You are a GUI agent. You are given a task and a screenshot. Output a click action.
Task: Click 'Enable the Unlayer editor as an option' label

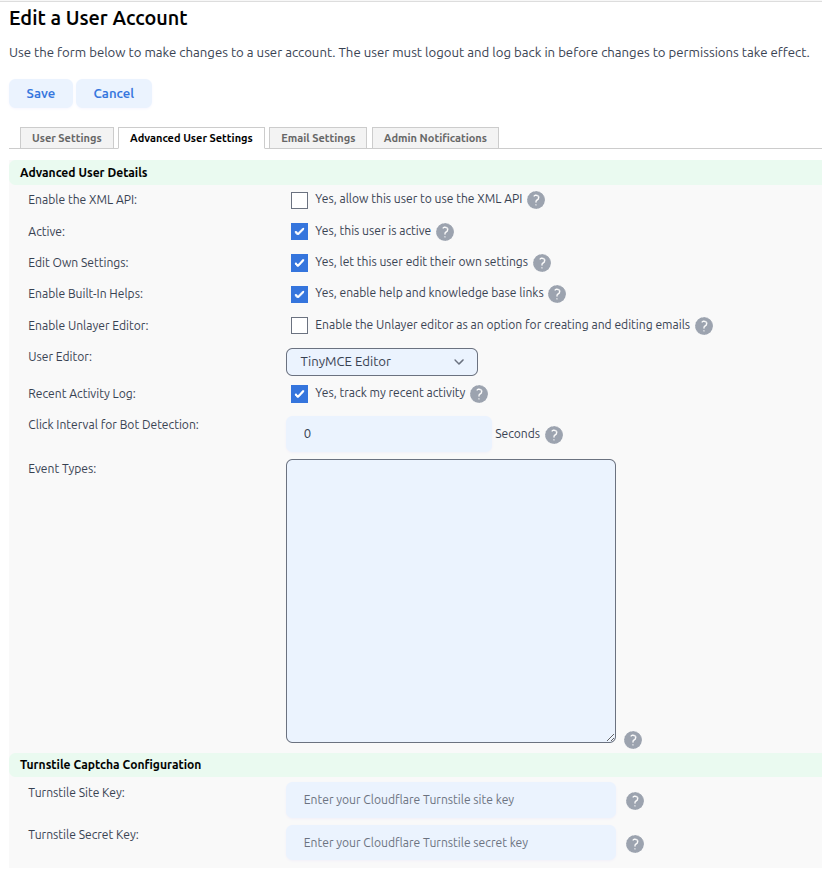point(502,325)
